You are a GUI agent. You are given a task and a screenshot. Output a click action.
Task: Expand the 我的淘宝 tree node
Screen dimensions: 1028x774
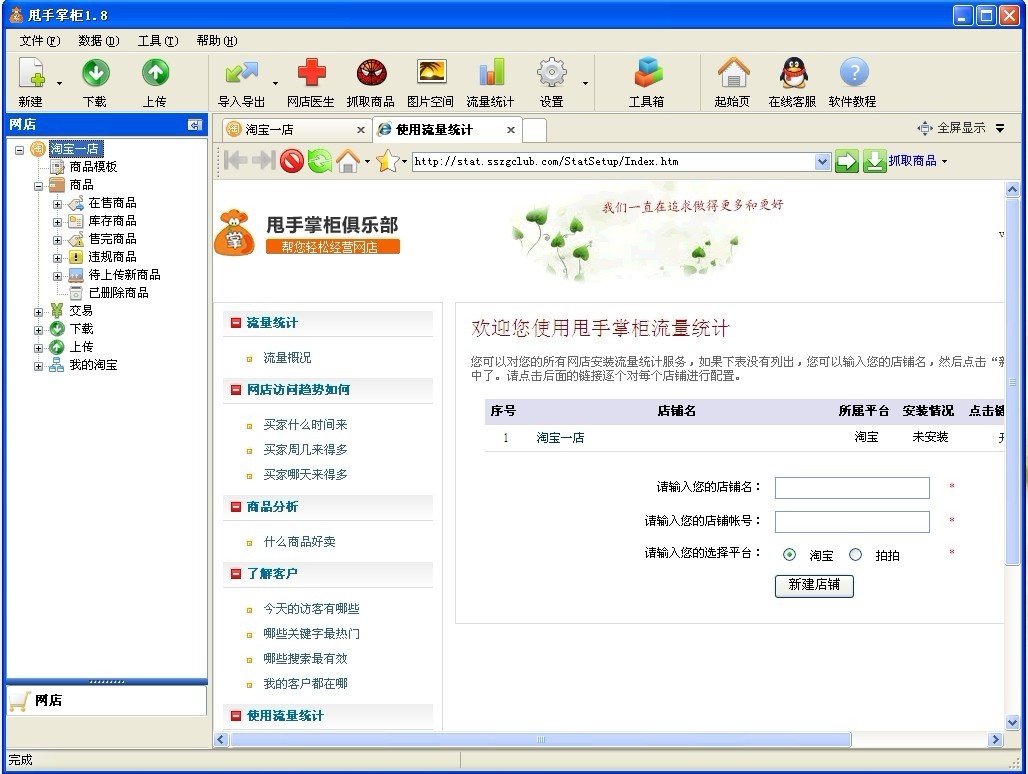(x=39, y=366)
